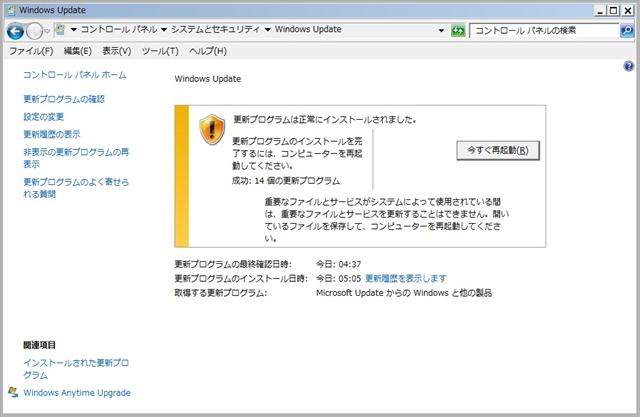This screenshot has height=417, width=640.
Task: Open the recent pages dropdown beside forward arrow
Action: pos(47,31)
